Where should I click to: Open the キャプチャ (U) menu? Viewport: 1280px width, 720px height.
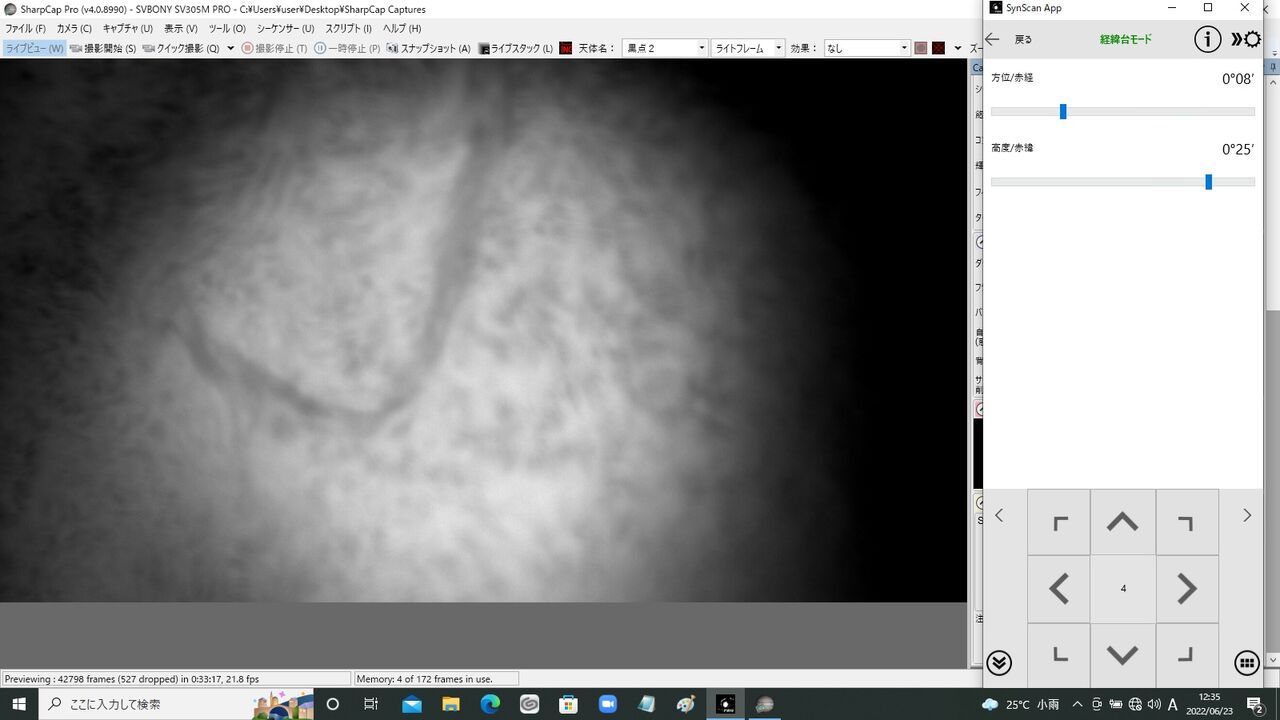click(x=128, y=29)
